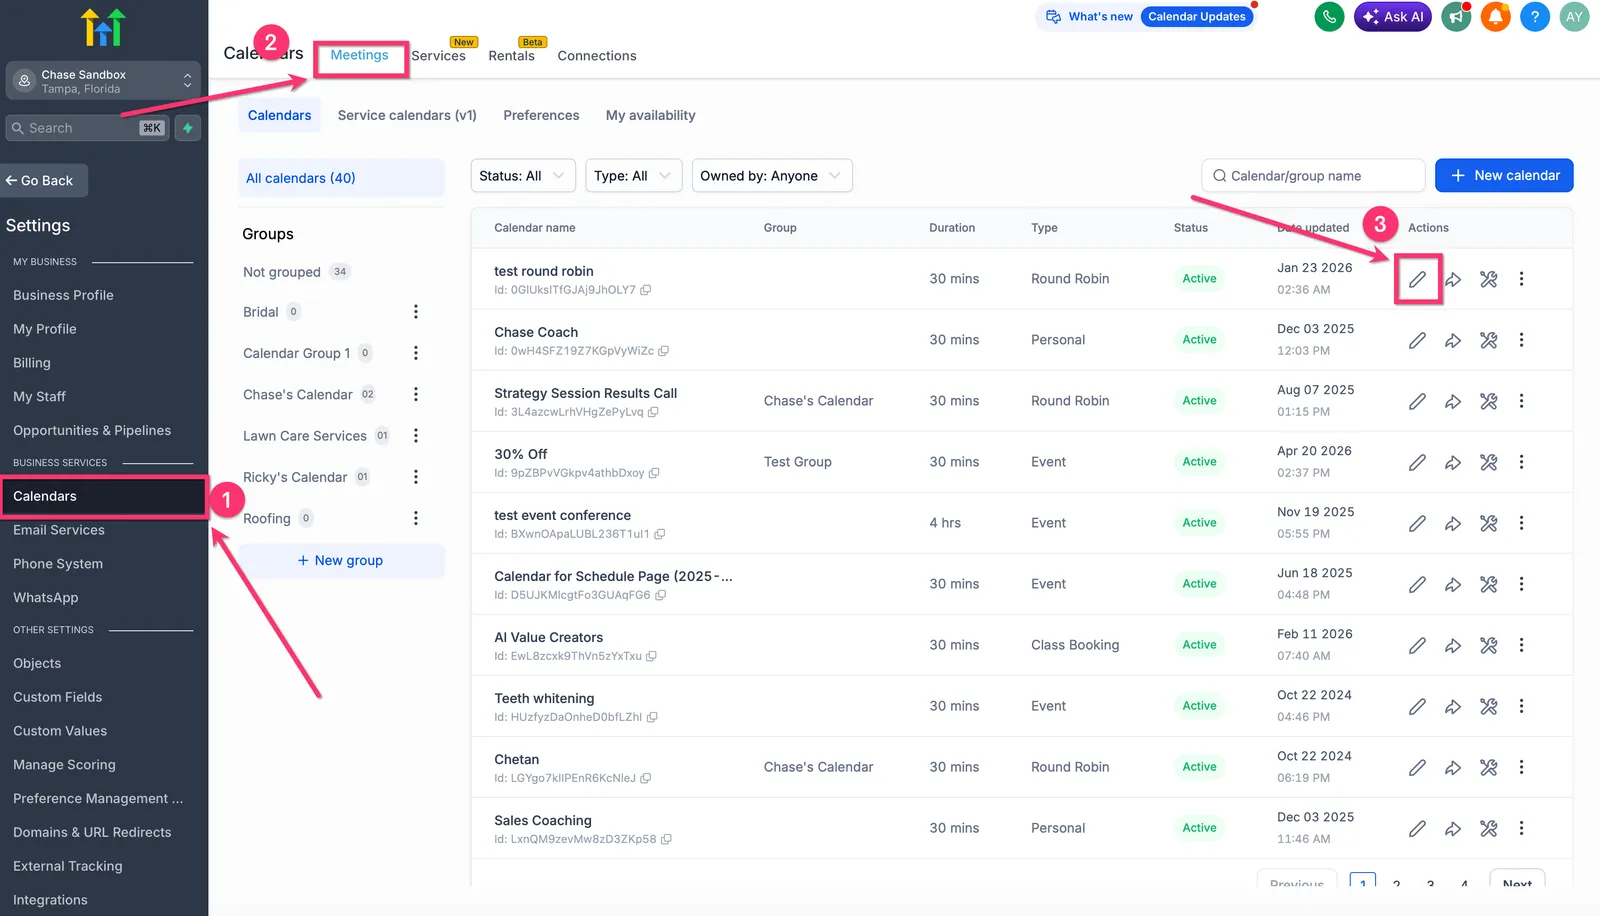The image size is (1600, 916).
Task: Open Bridal group options menu
Action: click(416, 312)
